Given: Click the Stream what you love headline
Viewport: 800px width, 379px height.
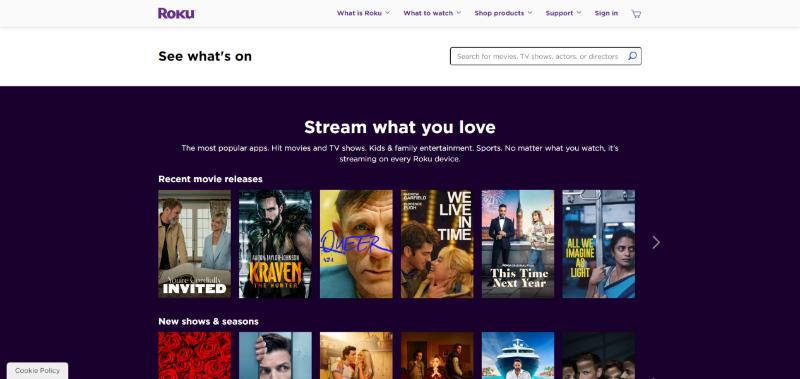Looking at the screenshot, I should [x=400, y=127].
